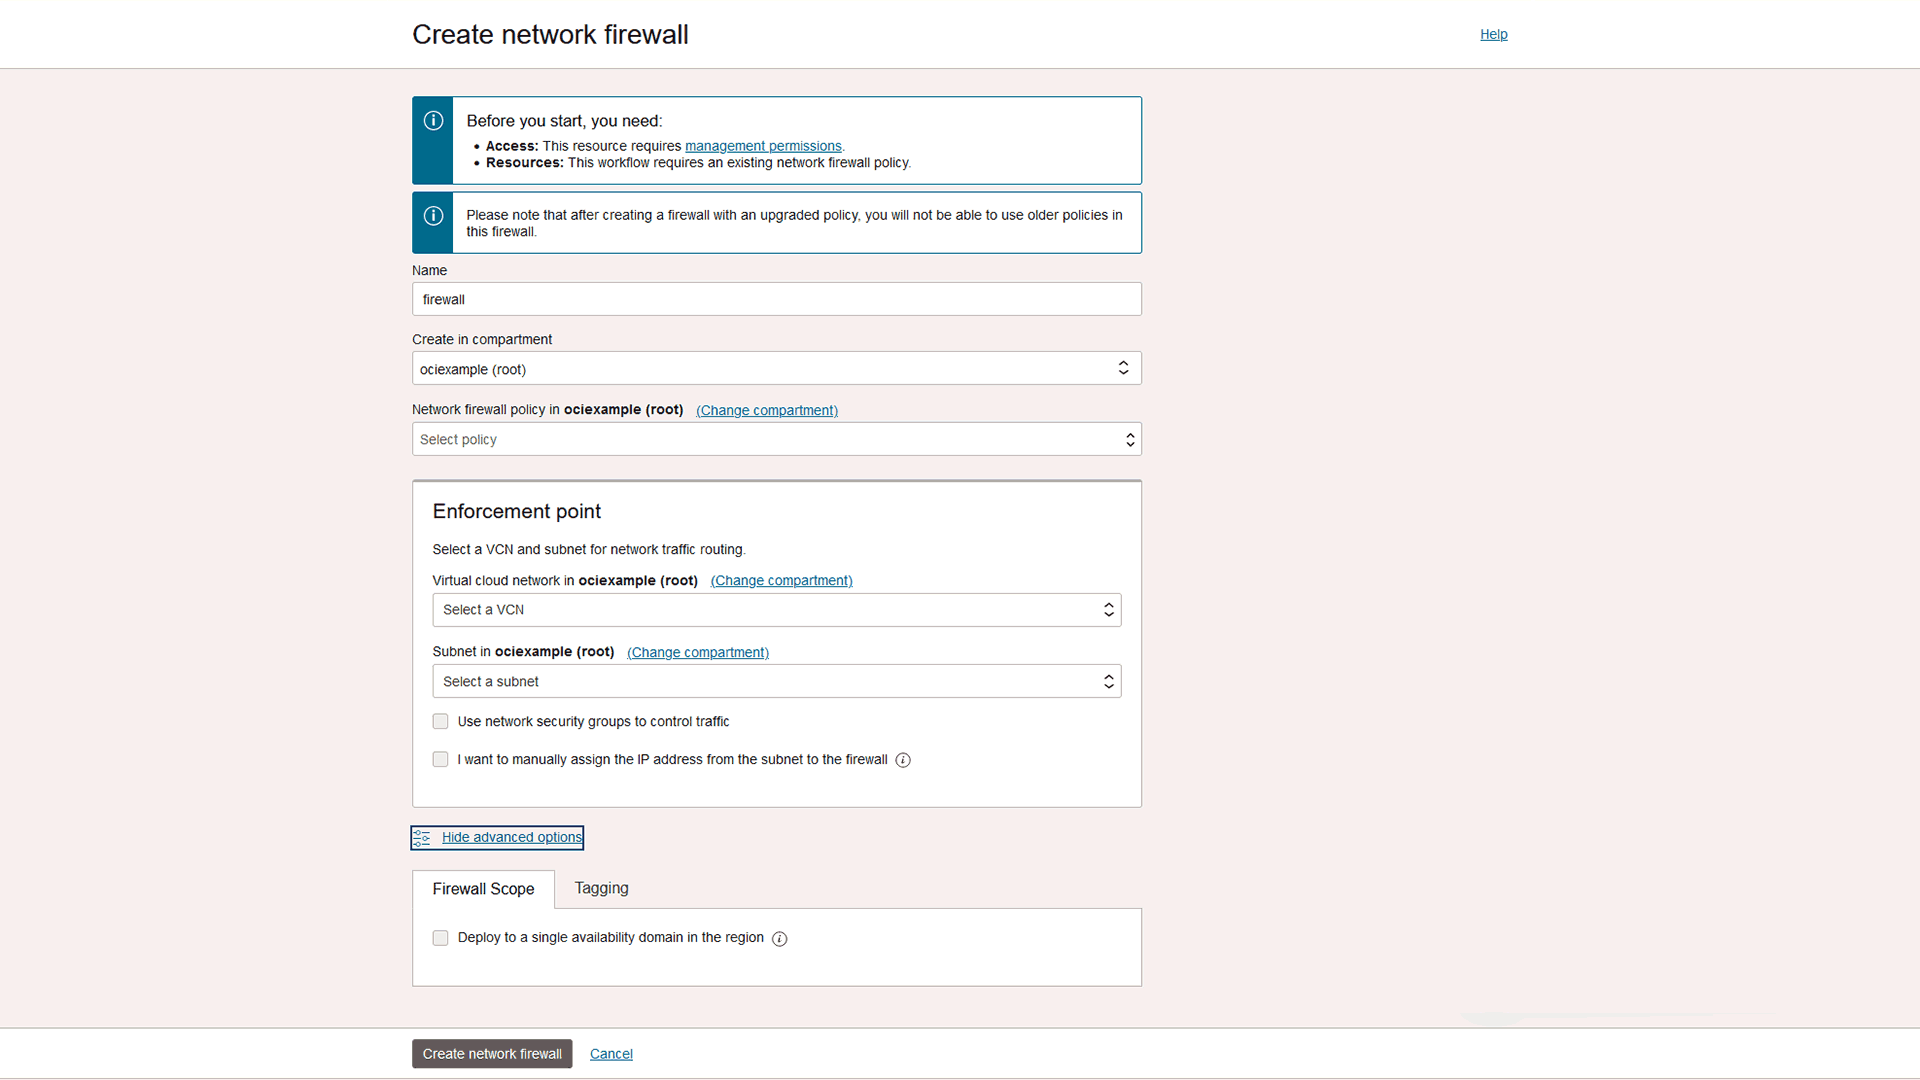Image resolution: width=1920 pixels, height=1080 pixels.
Task: Enable deploy to a single availability domain
Action: pyautogui.click(x=440, y=938)
